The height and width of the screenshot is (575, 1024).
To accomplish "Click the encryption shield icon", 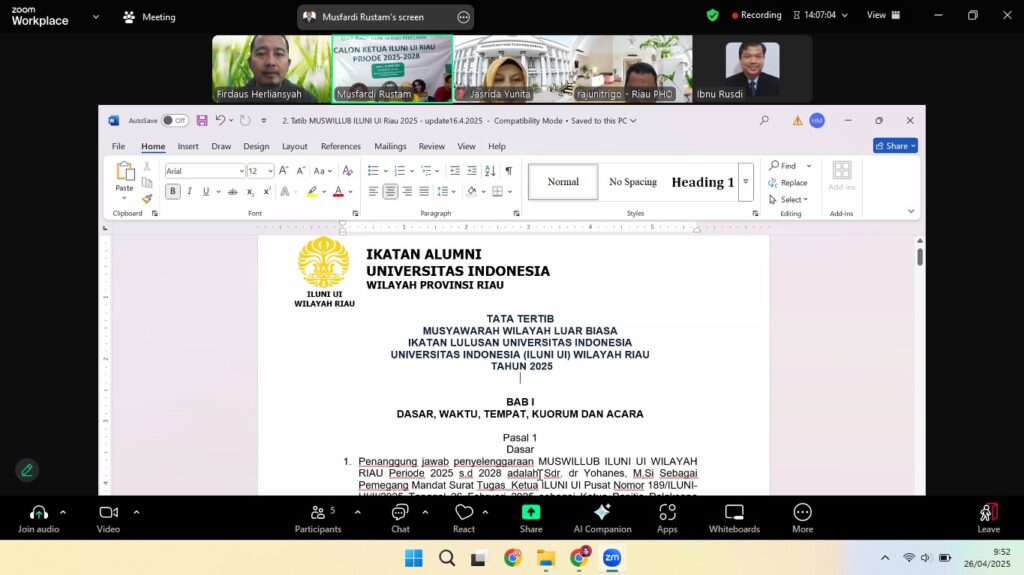I will (x=712, y=15).
